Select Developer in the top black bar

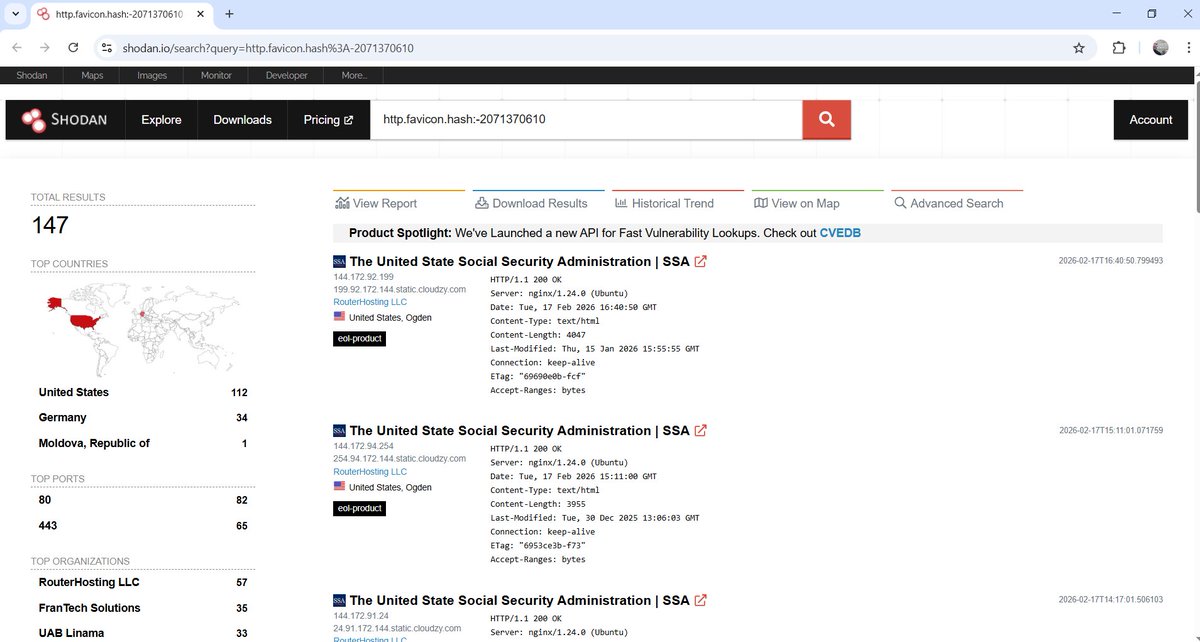click(287, 75)
